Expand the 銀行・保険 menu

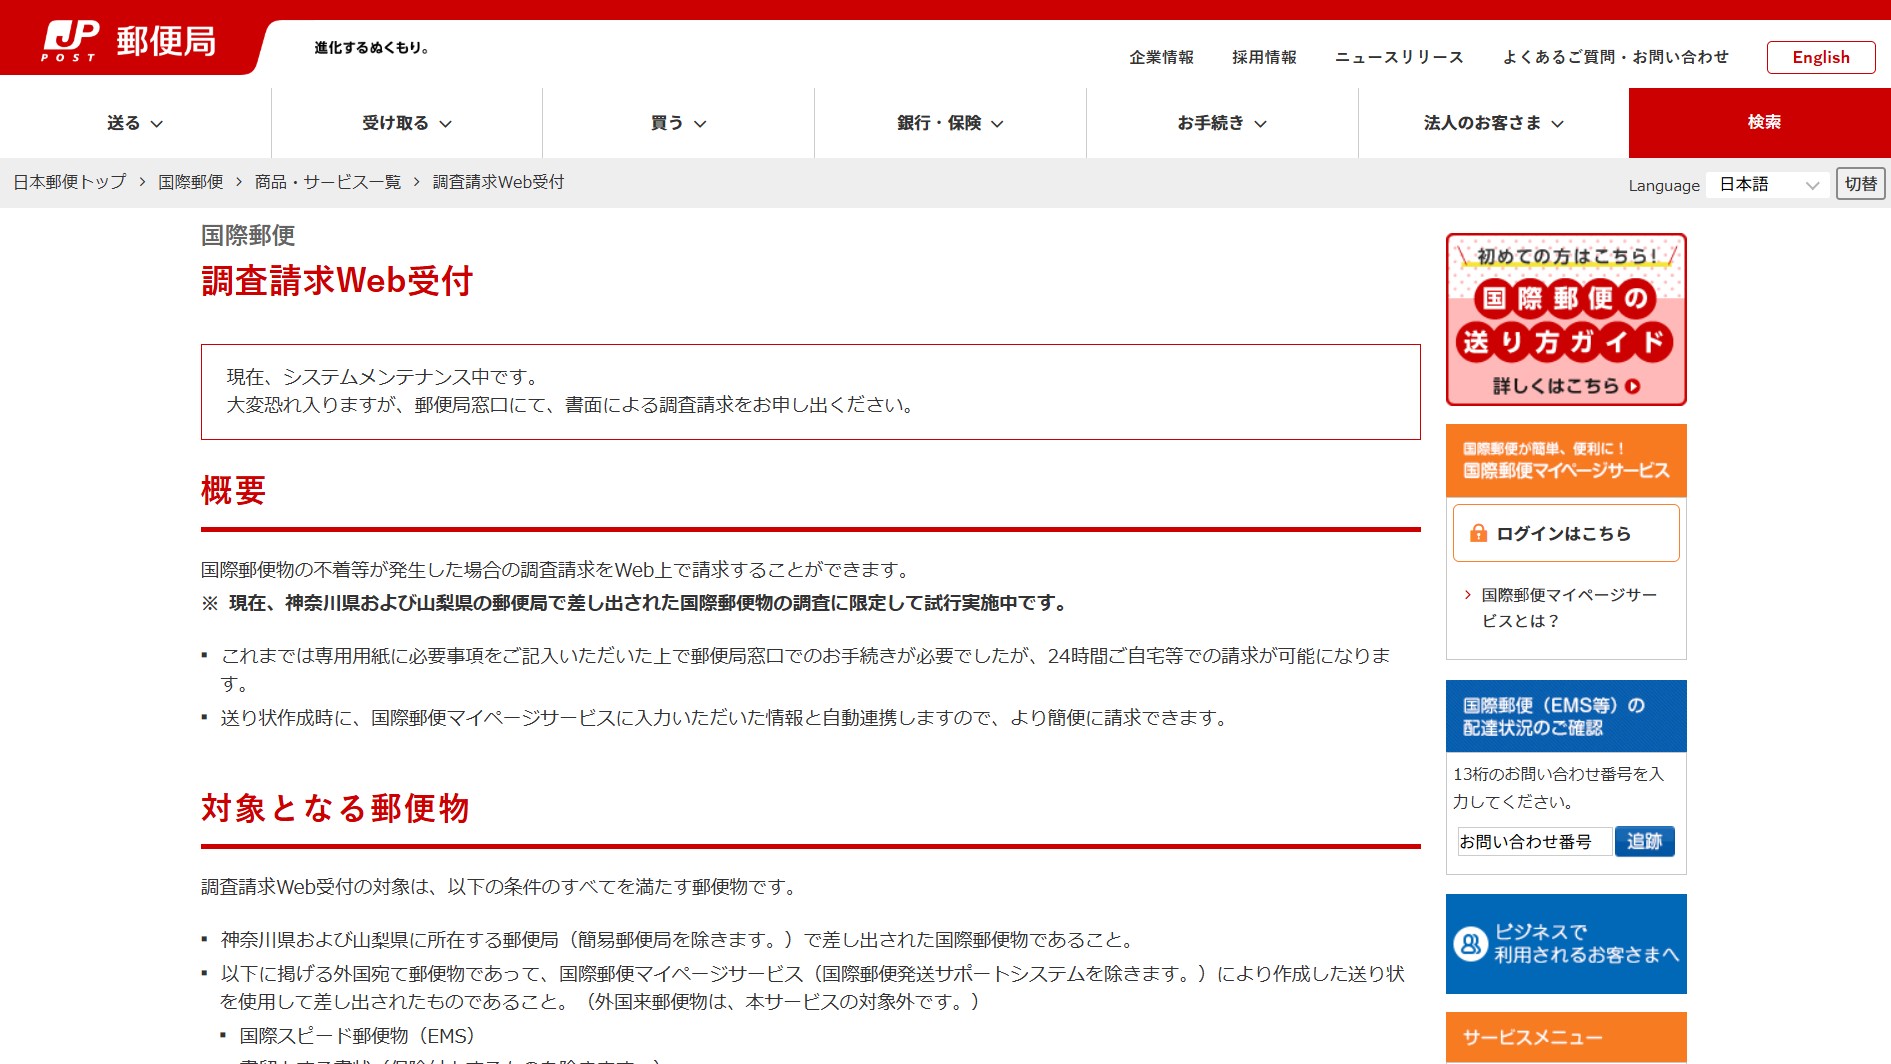click(950, 123)
